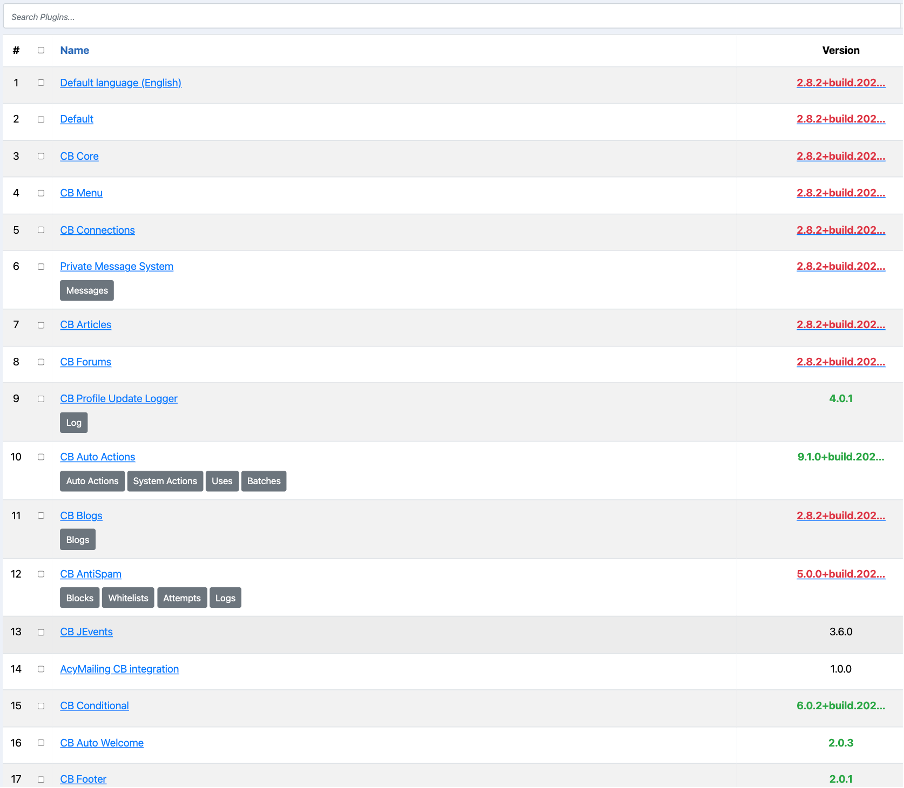Click the version link for CB Core
904x788 pixels.
click(841, 156)
